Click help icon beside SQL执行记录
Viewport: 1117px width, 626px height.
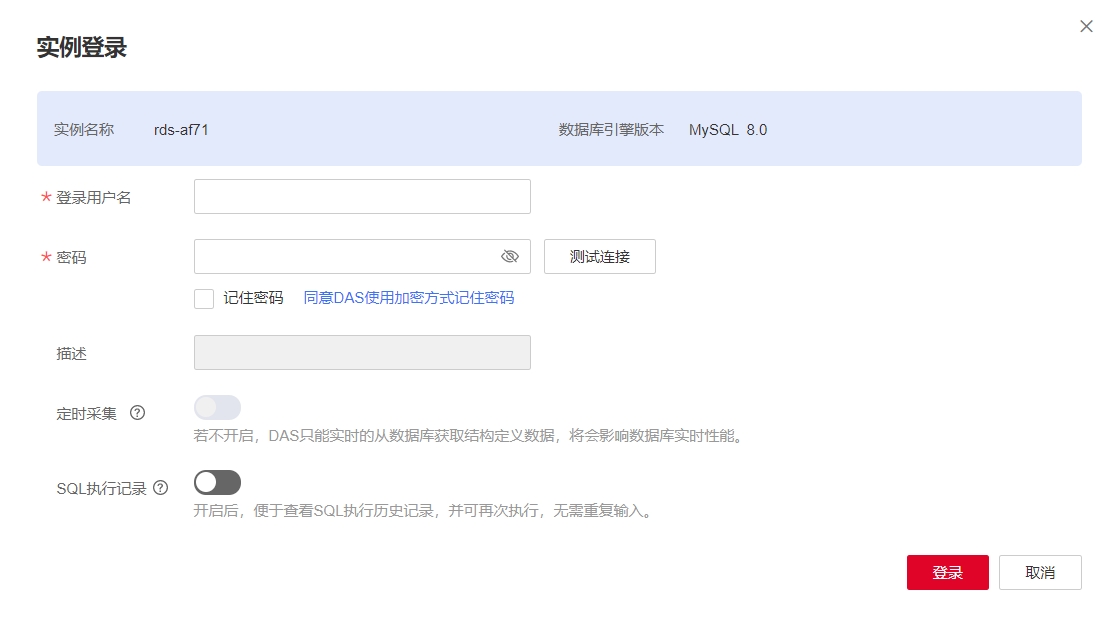point(160,488)
